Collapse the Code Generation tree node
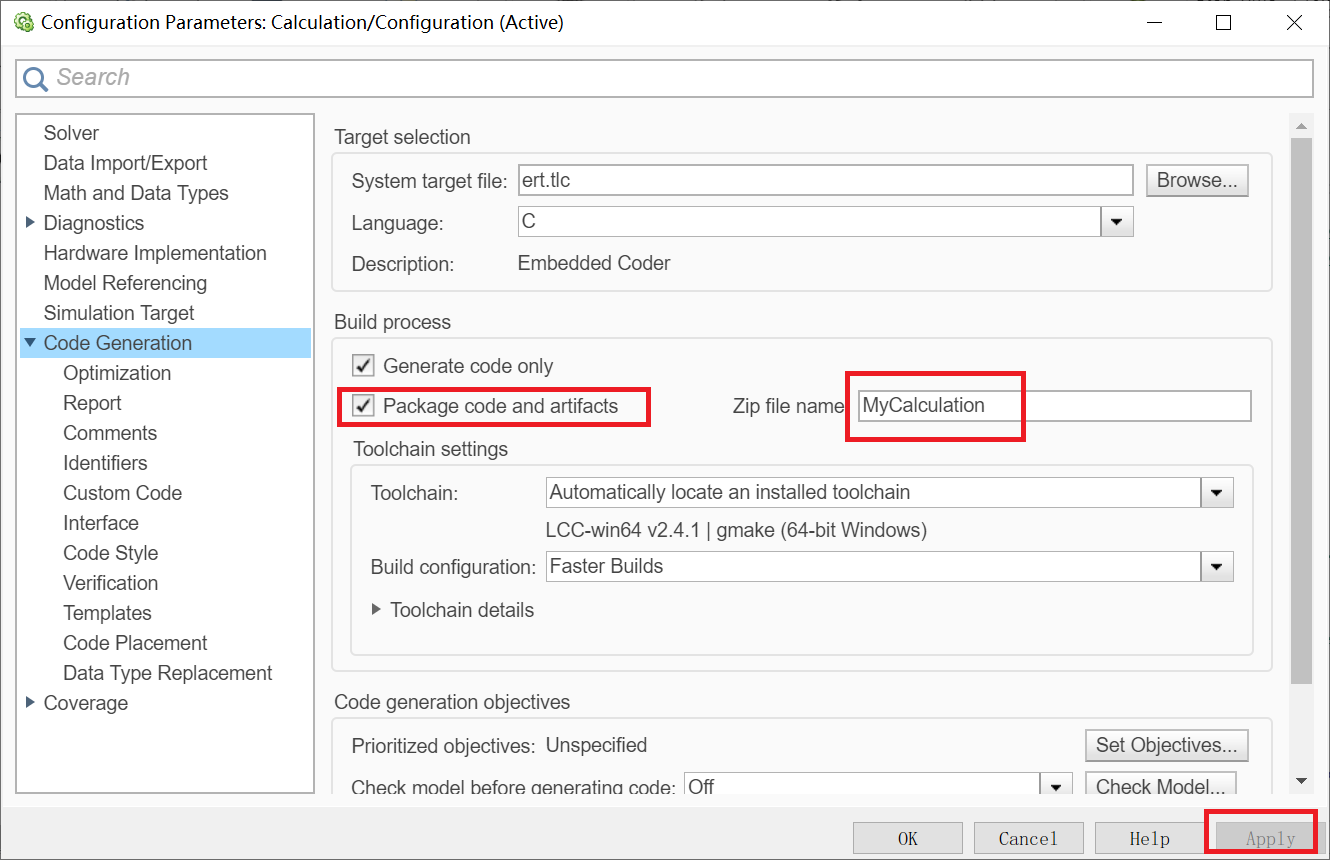Image resolution: width=1330 pixels, height=860 pixels. (x=30, y=343)
